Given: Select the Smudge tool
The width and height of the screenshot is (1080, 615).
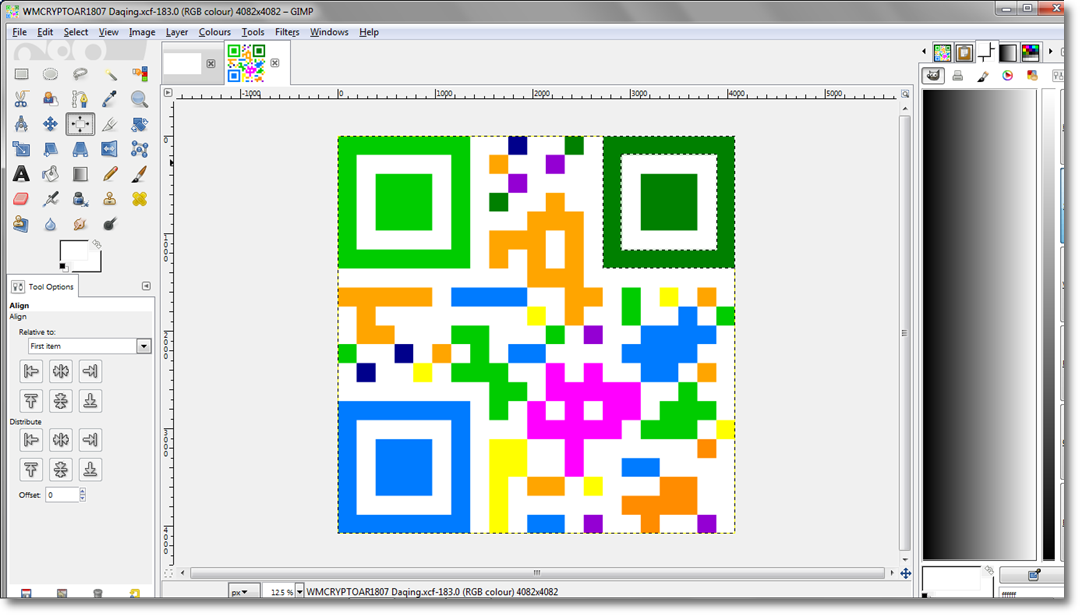Looking at the screenshot, I should pyautogui.click(x=80, y=224).
